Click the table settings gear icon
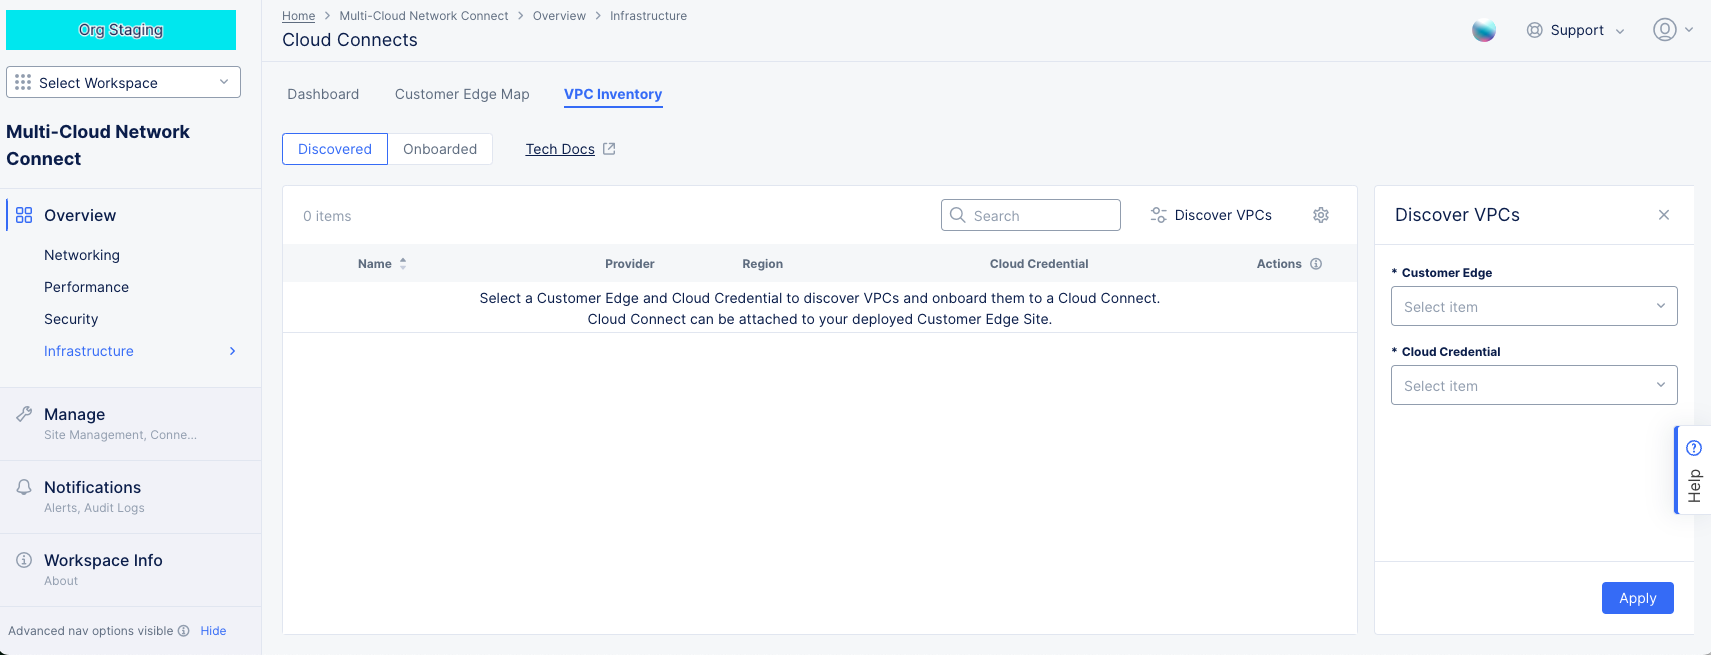This screenshot has width=1711, height=655. pyautogui.click(x=1320, y=215)
